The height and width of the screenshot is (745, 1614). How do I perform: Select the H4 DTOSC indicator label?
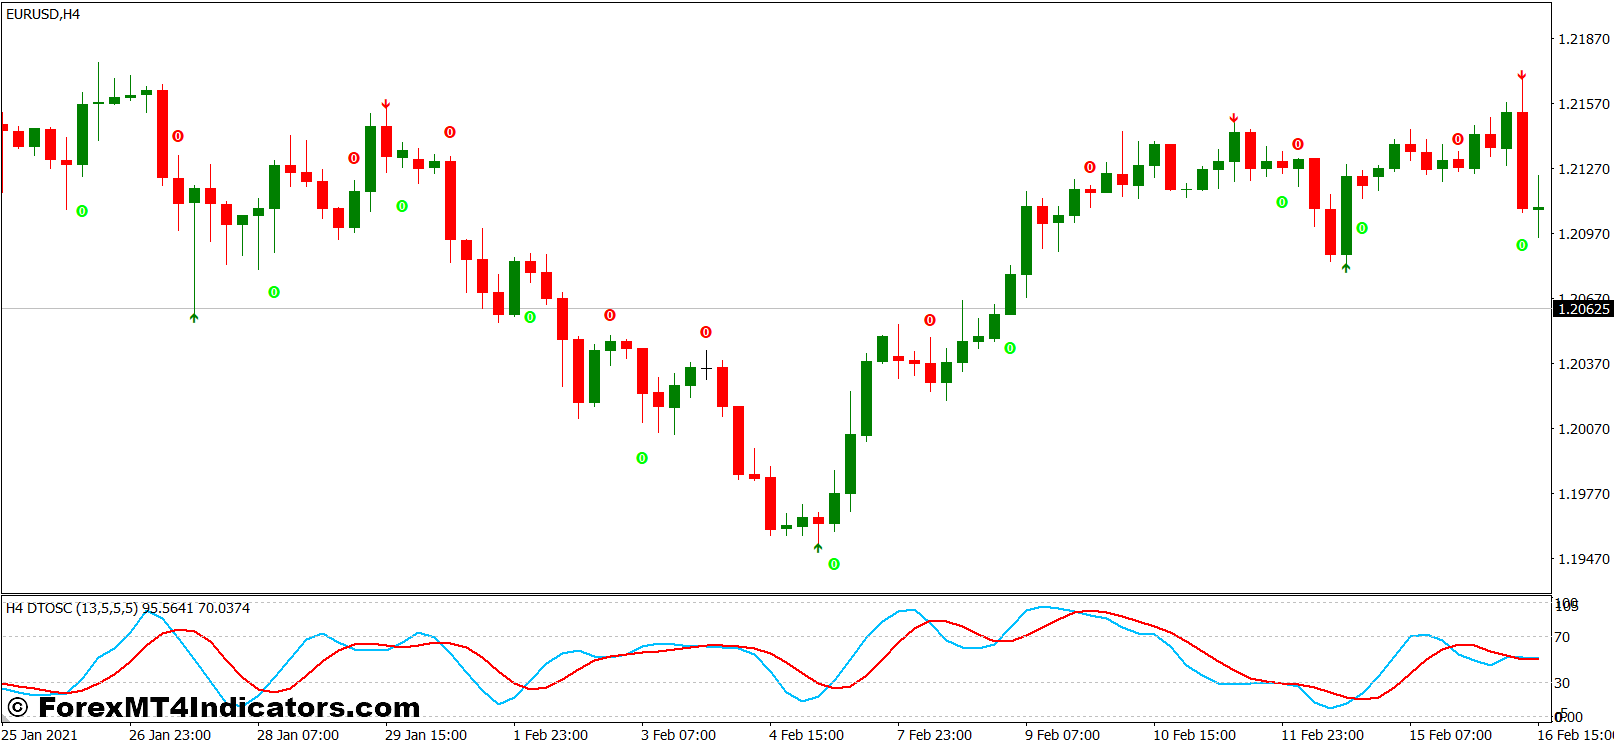point(128,608)
